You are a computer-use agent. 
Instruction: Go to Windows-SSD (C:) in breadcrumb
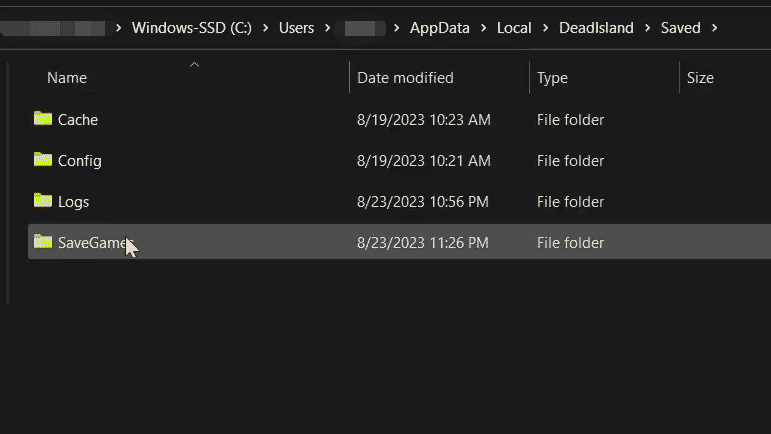point(192,28)
